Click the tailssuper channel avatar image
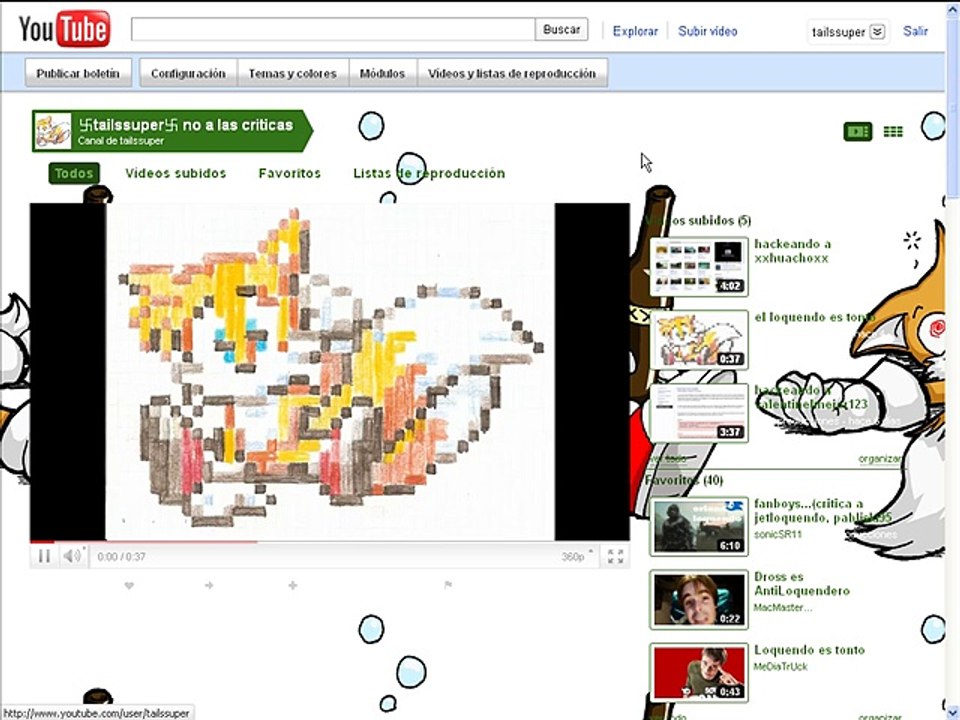Screen dimensions: 960x720 [x=53, y=130]
